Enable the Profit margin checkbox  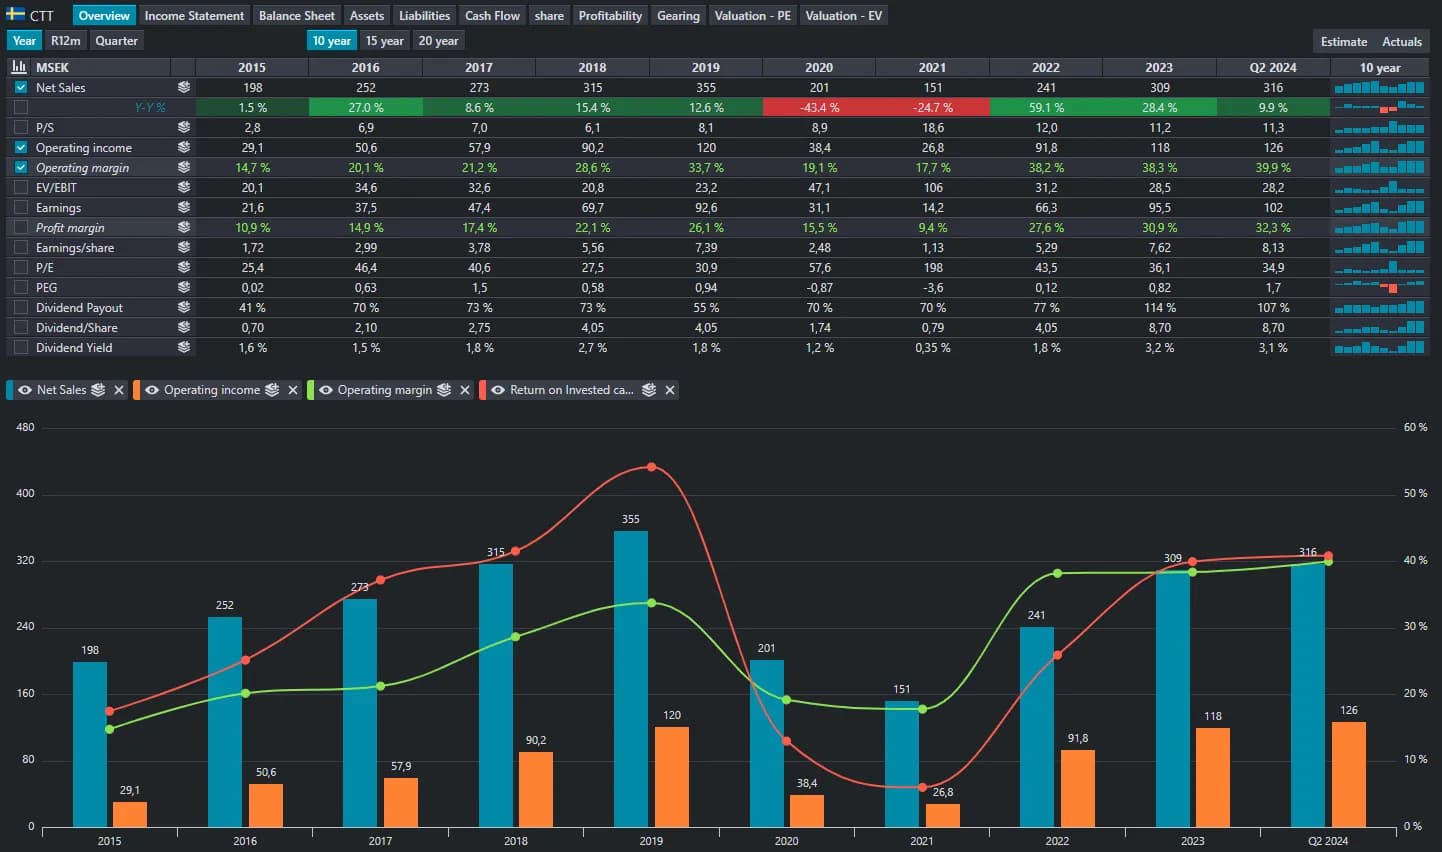(21, 227)
